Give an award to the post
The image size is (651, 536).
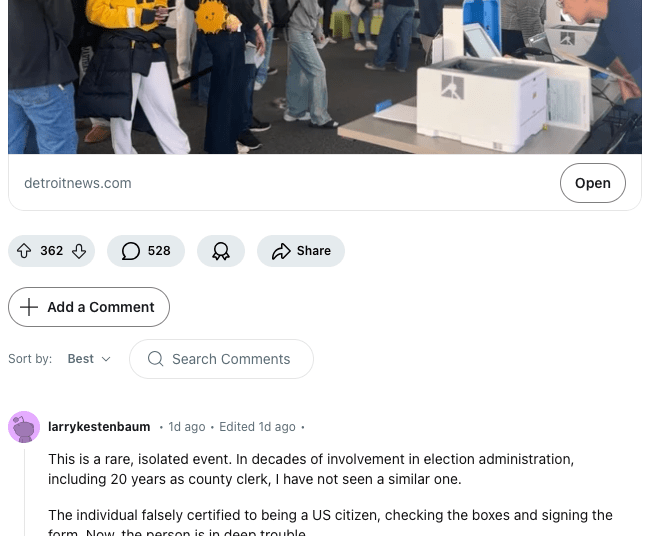click(x=221, y=251)
